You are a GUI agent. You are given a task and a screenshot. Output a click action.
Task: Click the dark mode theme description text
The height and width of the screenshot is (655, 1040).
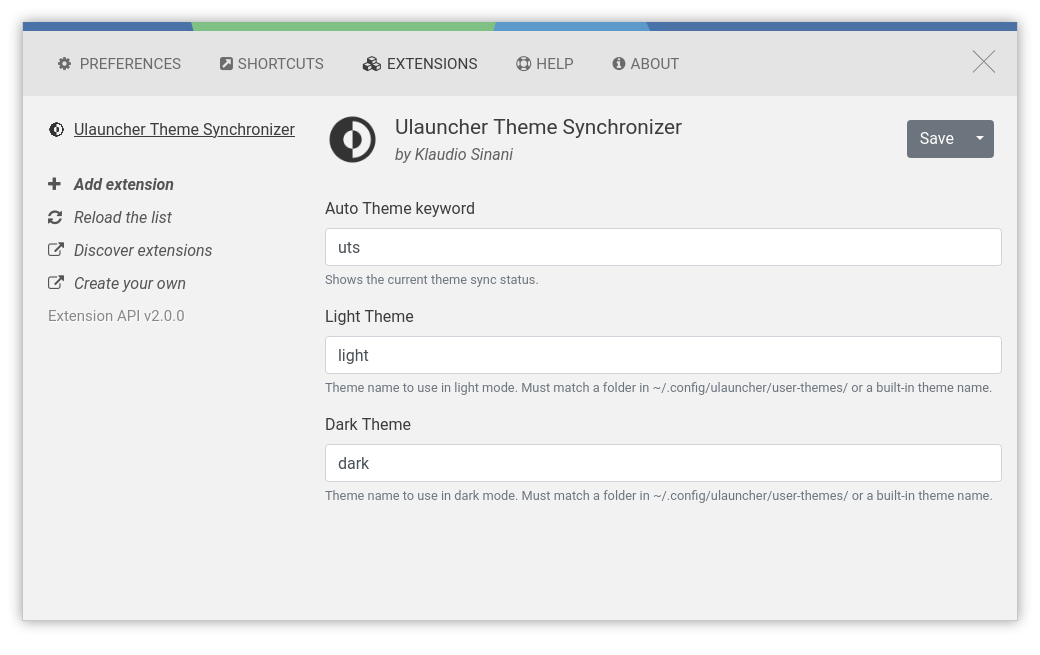click(659, 496)
